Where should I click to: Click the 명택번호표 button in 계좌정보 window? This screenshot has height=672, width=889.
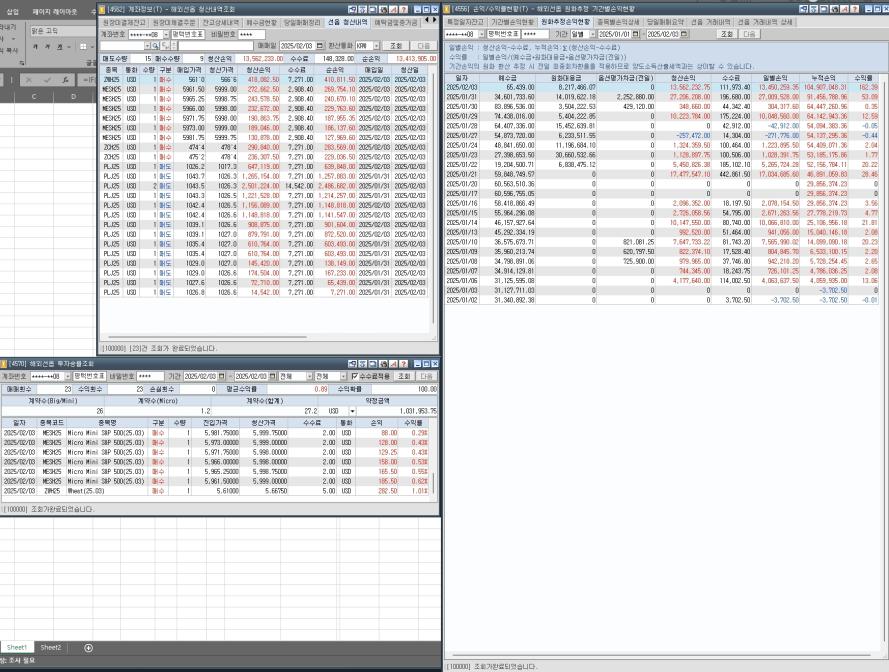[188, 35]
